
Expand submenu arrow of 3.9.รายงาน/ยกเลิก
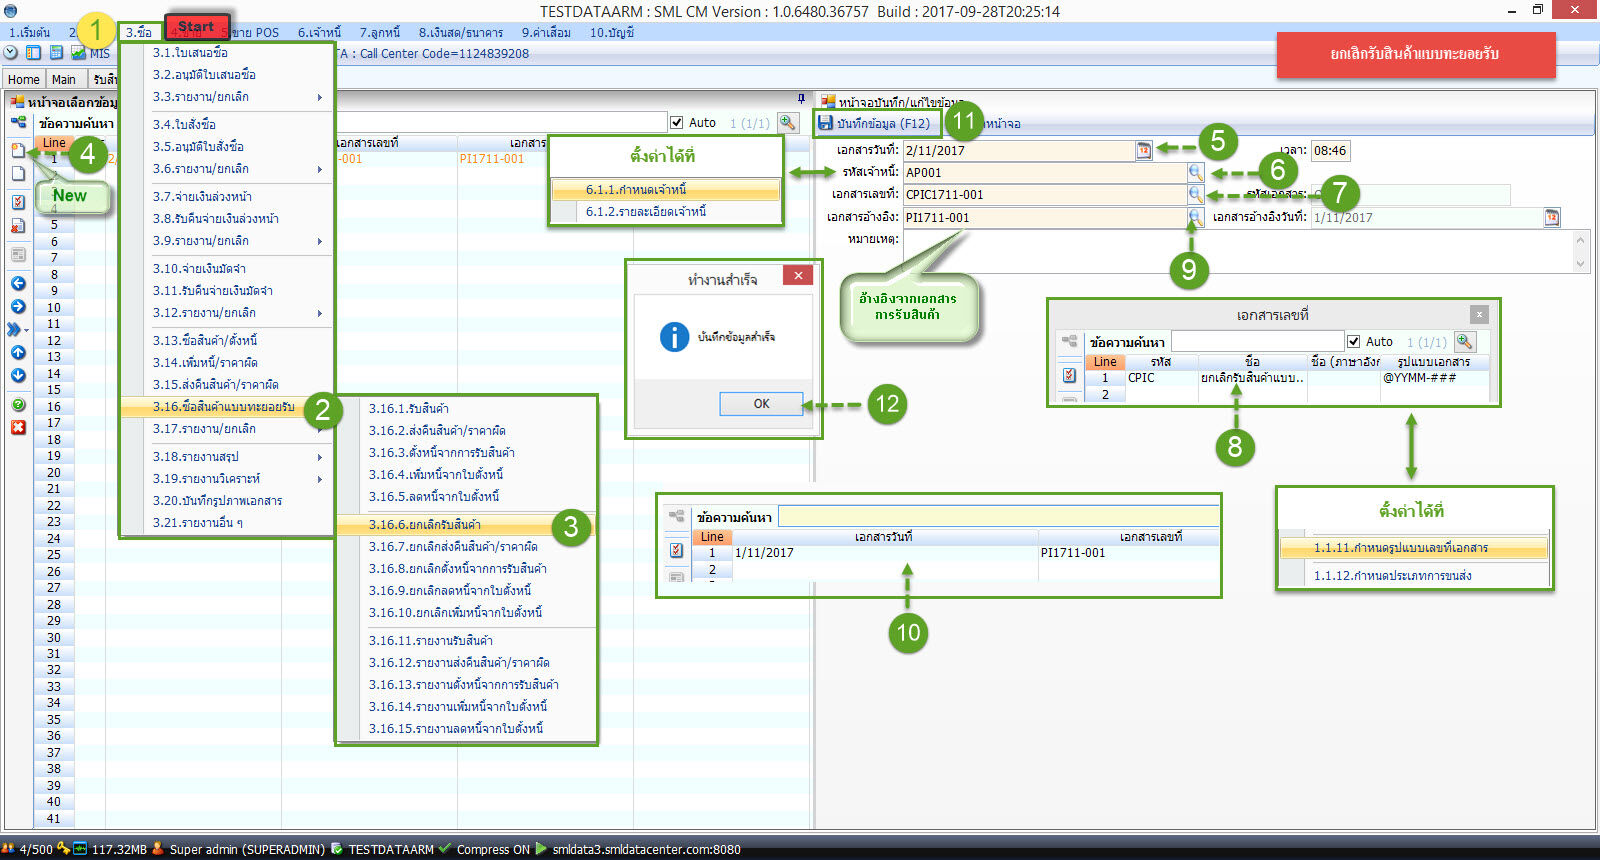point(320,241)
